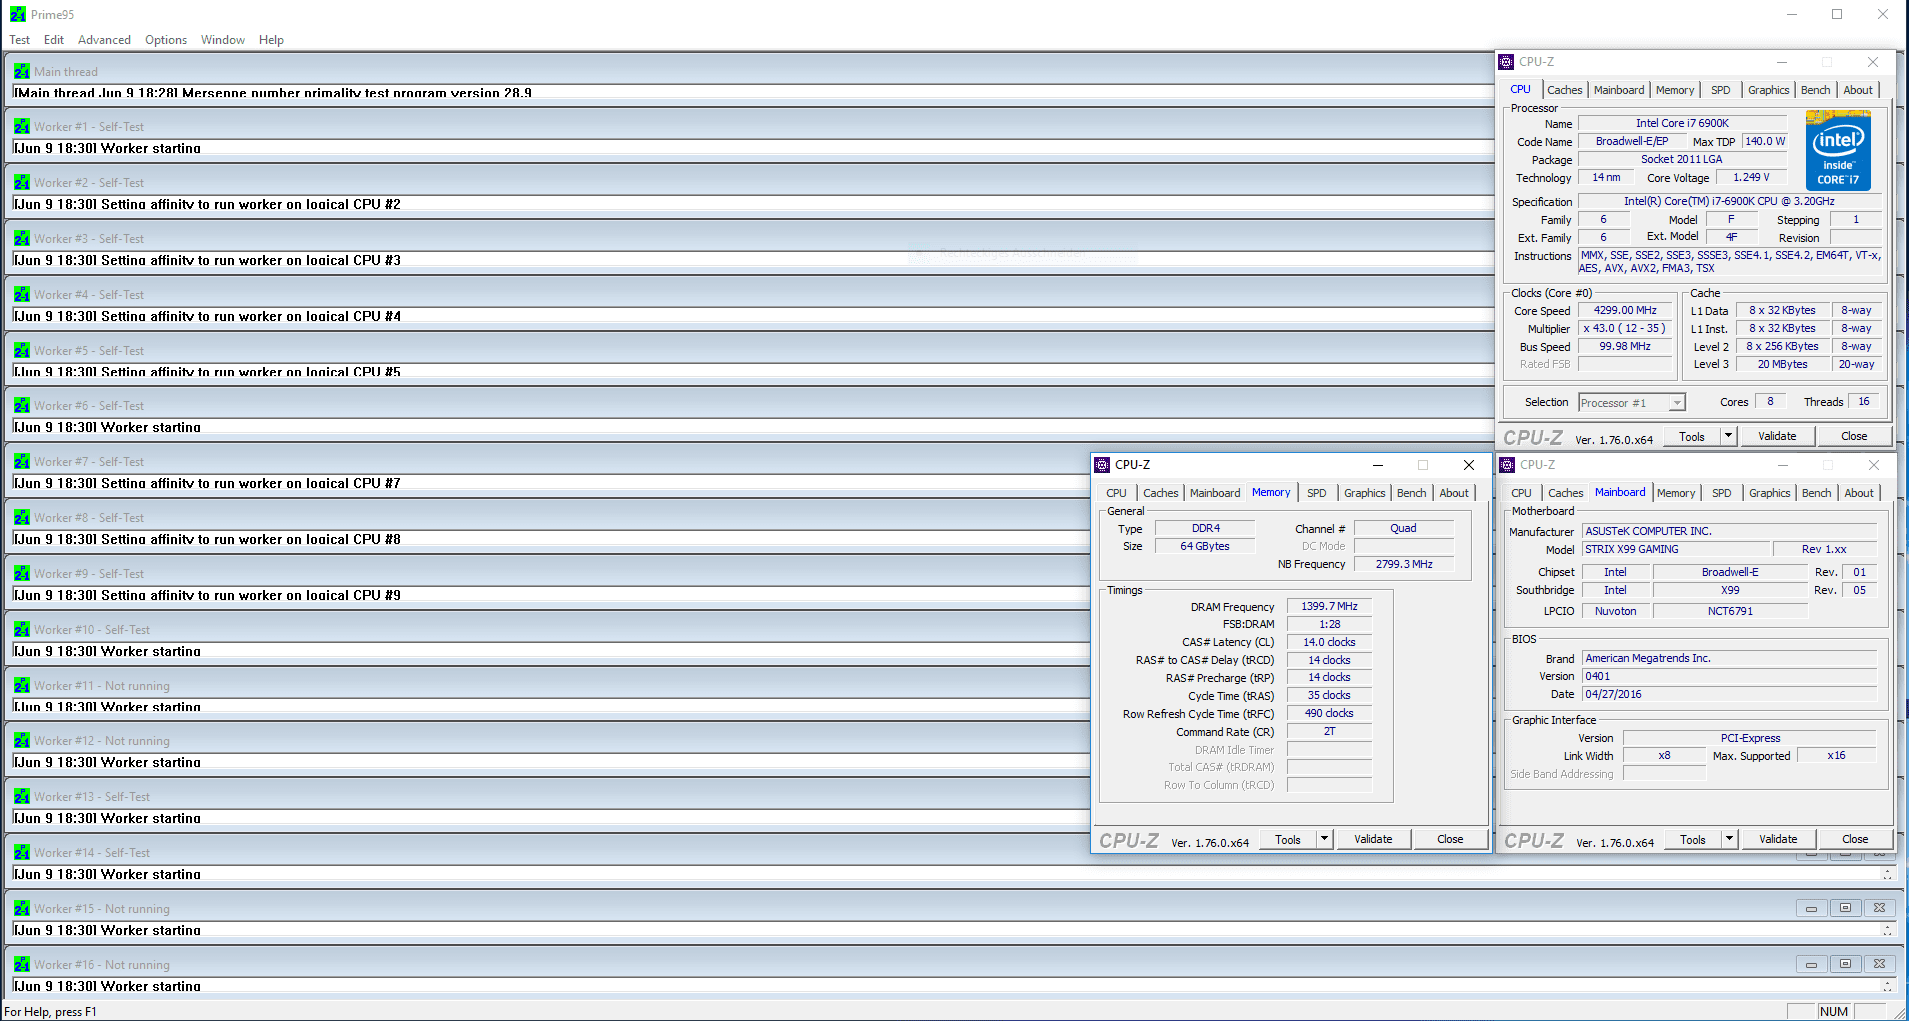Click Tools button in CPU-Z Memory timings window
This screenshot has height=1021, width=1909.
[x=1288, y=839]
